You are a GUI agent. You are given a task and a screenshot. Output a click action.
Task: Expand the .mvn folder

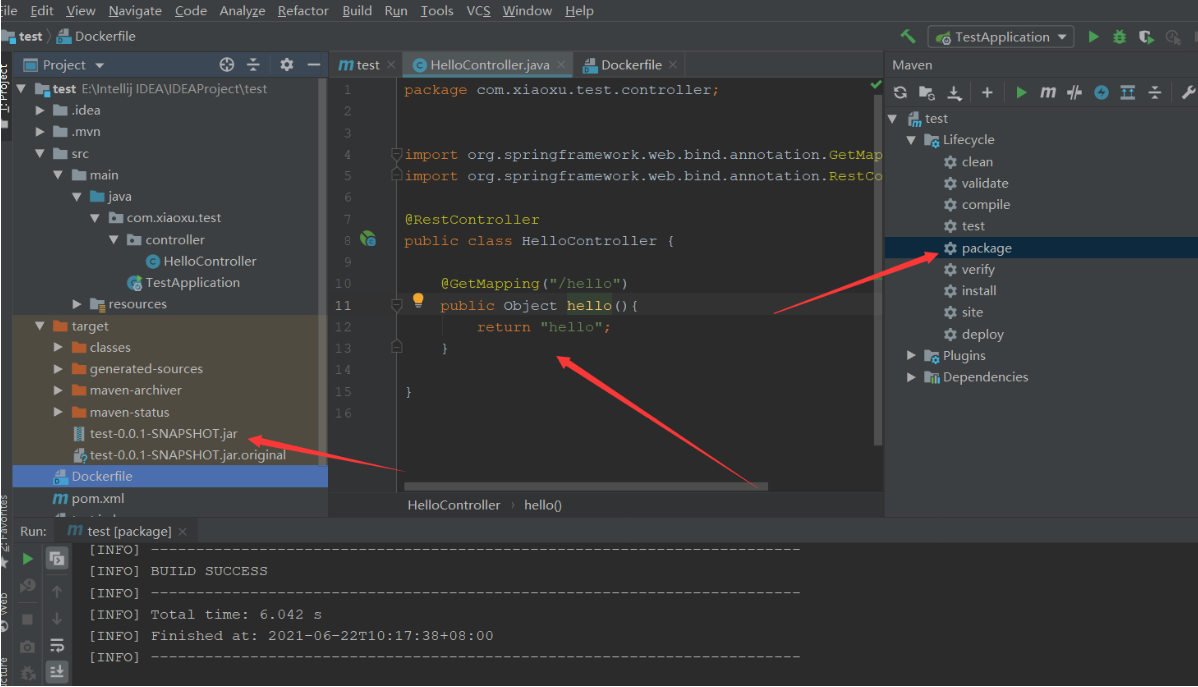click(x=40, y=131)
